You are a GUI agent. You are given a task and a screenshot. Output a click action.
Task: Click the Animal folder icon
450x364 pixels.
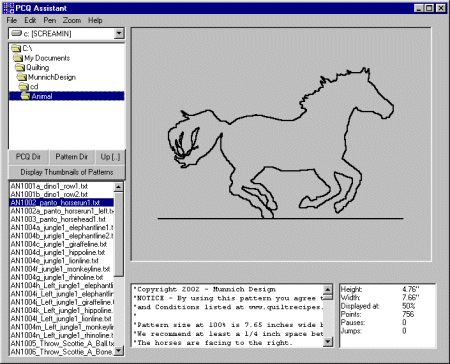pyautogui.click(x=26, y=96)
